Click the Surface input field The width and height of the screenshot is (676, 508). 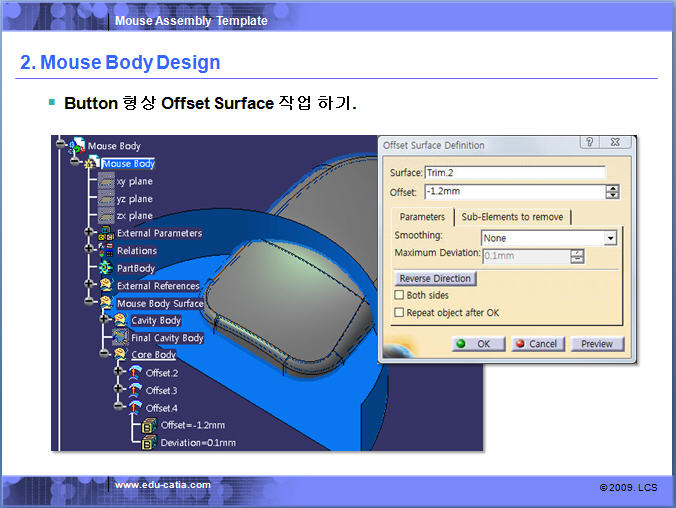coord(514,173)
